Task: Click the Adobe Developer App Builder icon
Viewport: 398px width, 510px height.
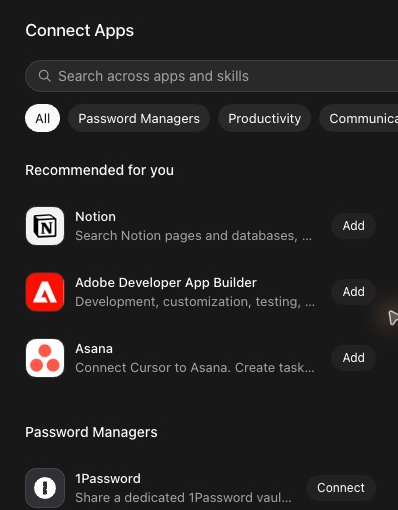Action: (45, 292)
